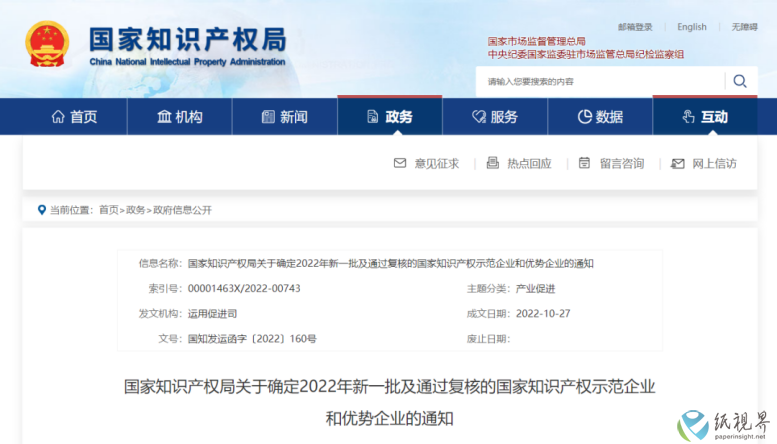Screen dimensions: 777x444
Task: Click the date 2022-10-27
Action: tap(543, 314)
